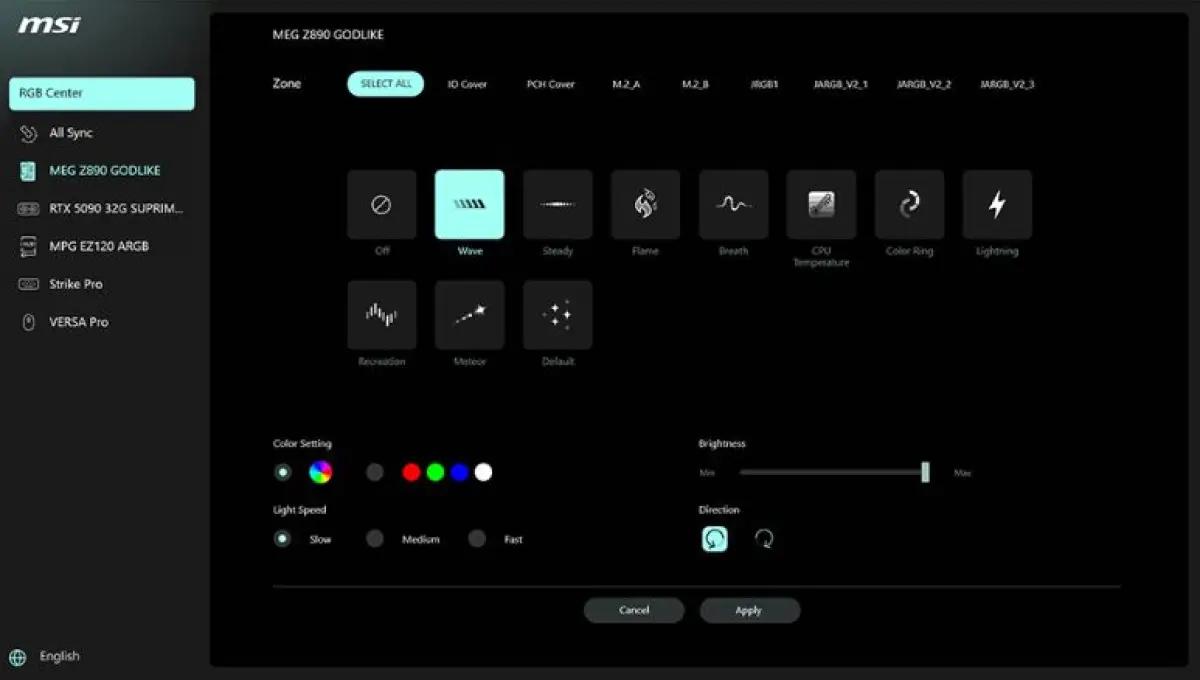Screen dimensions: 1200x680
Task: Select the Steady lighting effect
Action: tap(557, 205)
